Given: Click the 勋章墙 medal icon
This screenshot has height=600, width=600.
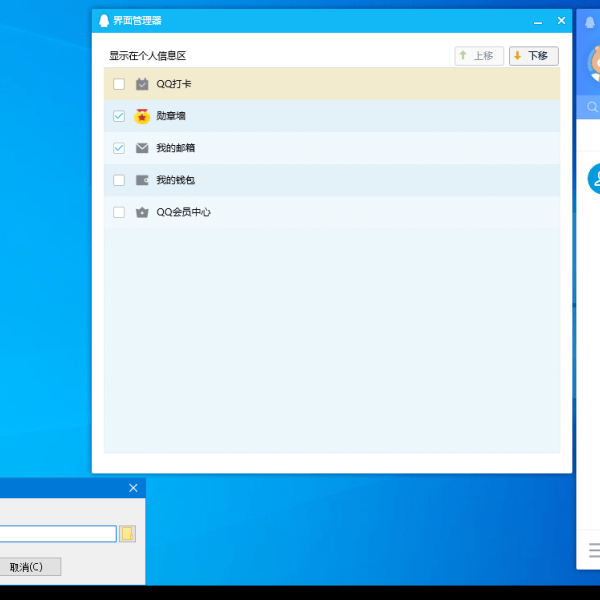Looking at the screenshot, I should (x=142, y=116).
